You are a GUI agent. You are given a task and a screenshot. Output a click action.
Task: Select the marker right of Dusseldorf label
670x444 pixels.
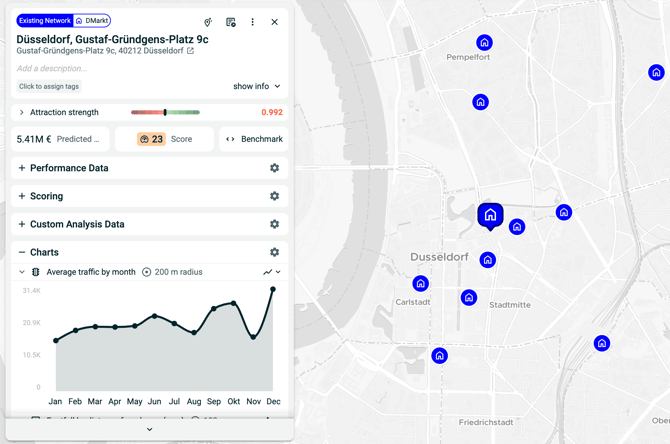coord(488,259)
